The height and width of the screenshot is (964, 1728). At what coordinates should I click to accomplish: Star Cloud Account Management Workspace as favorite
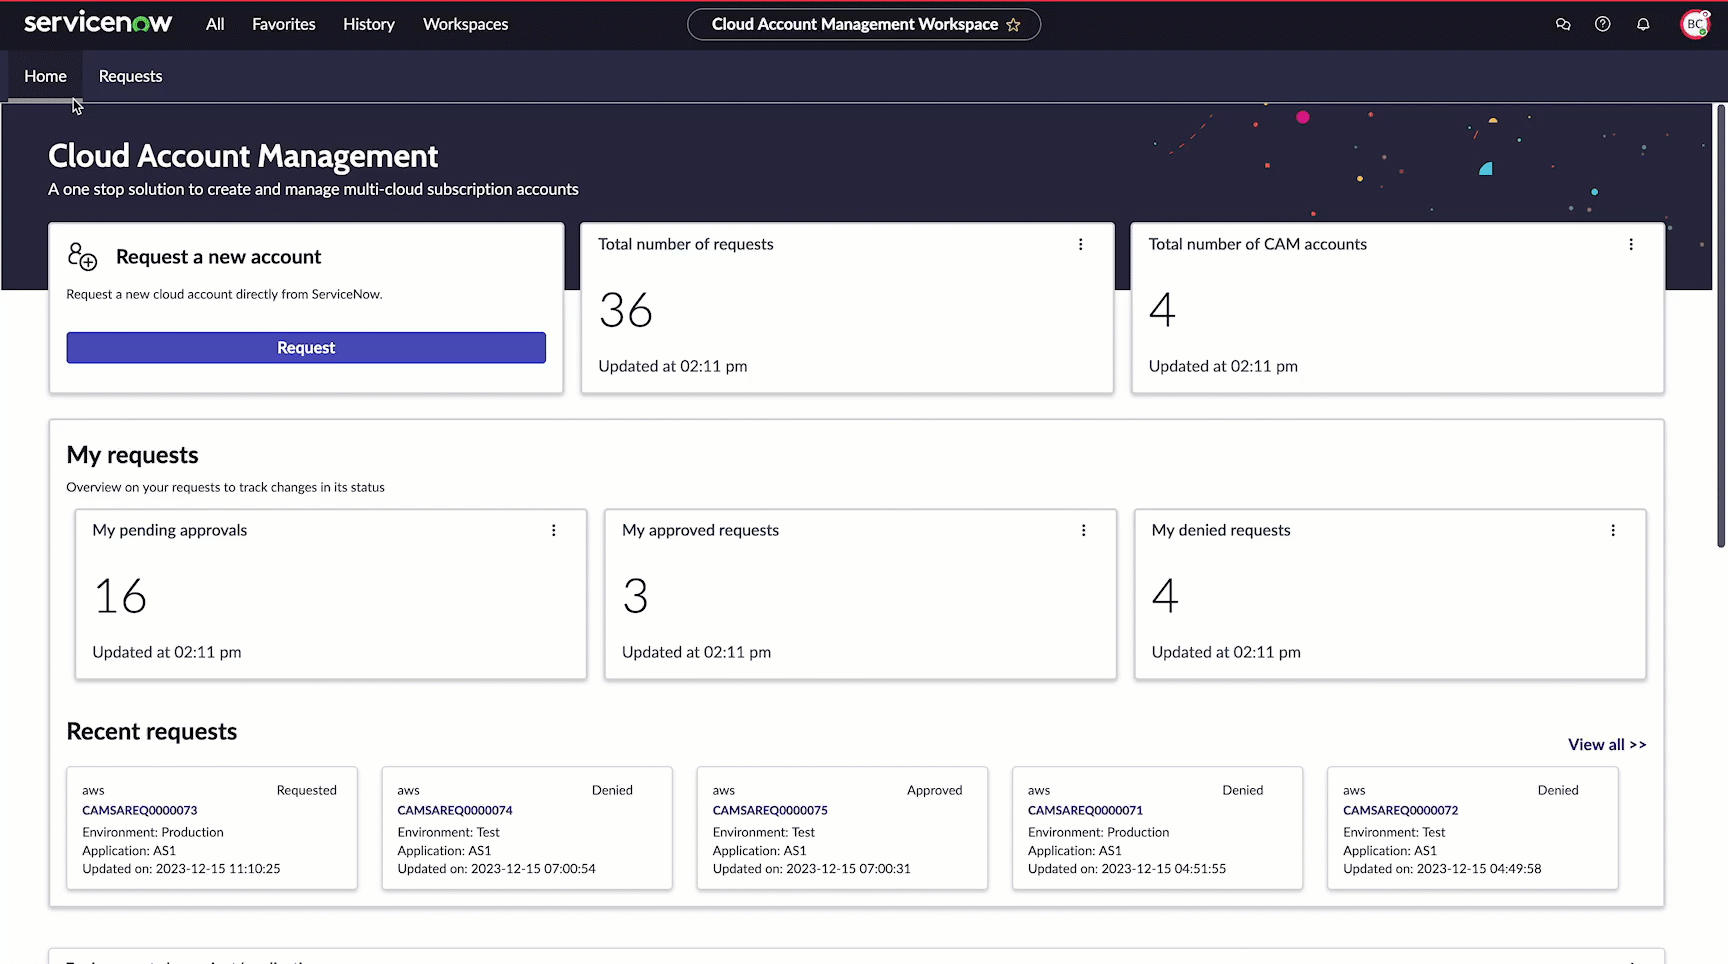pos(1013,25)
